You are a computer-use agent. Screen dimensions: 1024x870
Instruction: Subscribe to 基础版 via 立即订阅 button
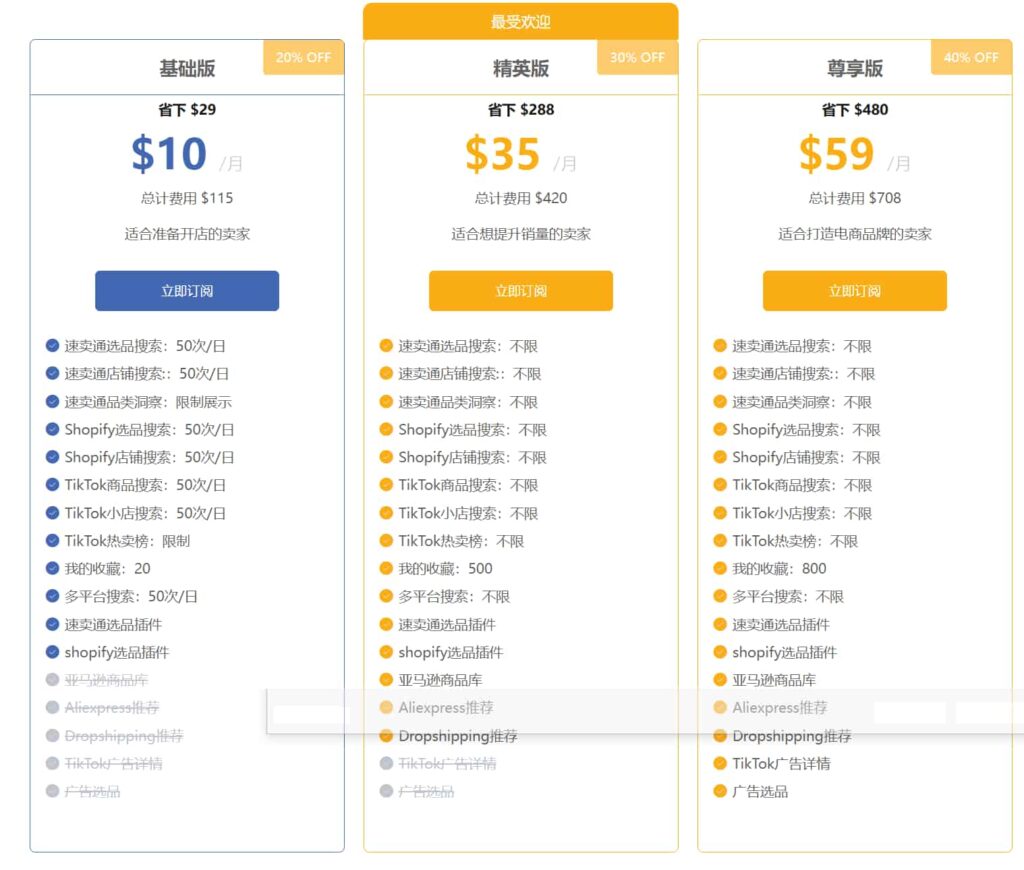tap(187, 290)
